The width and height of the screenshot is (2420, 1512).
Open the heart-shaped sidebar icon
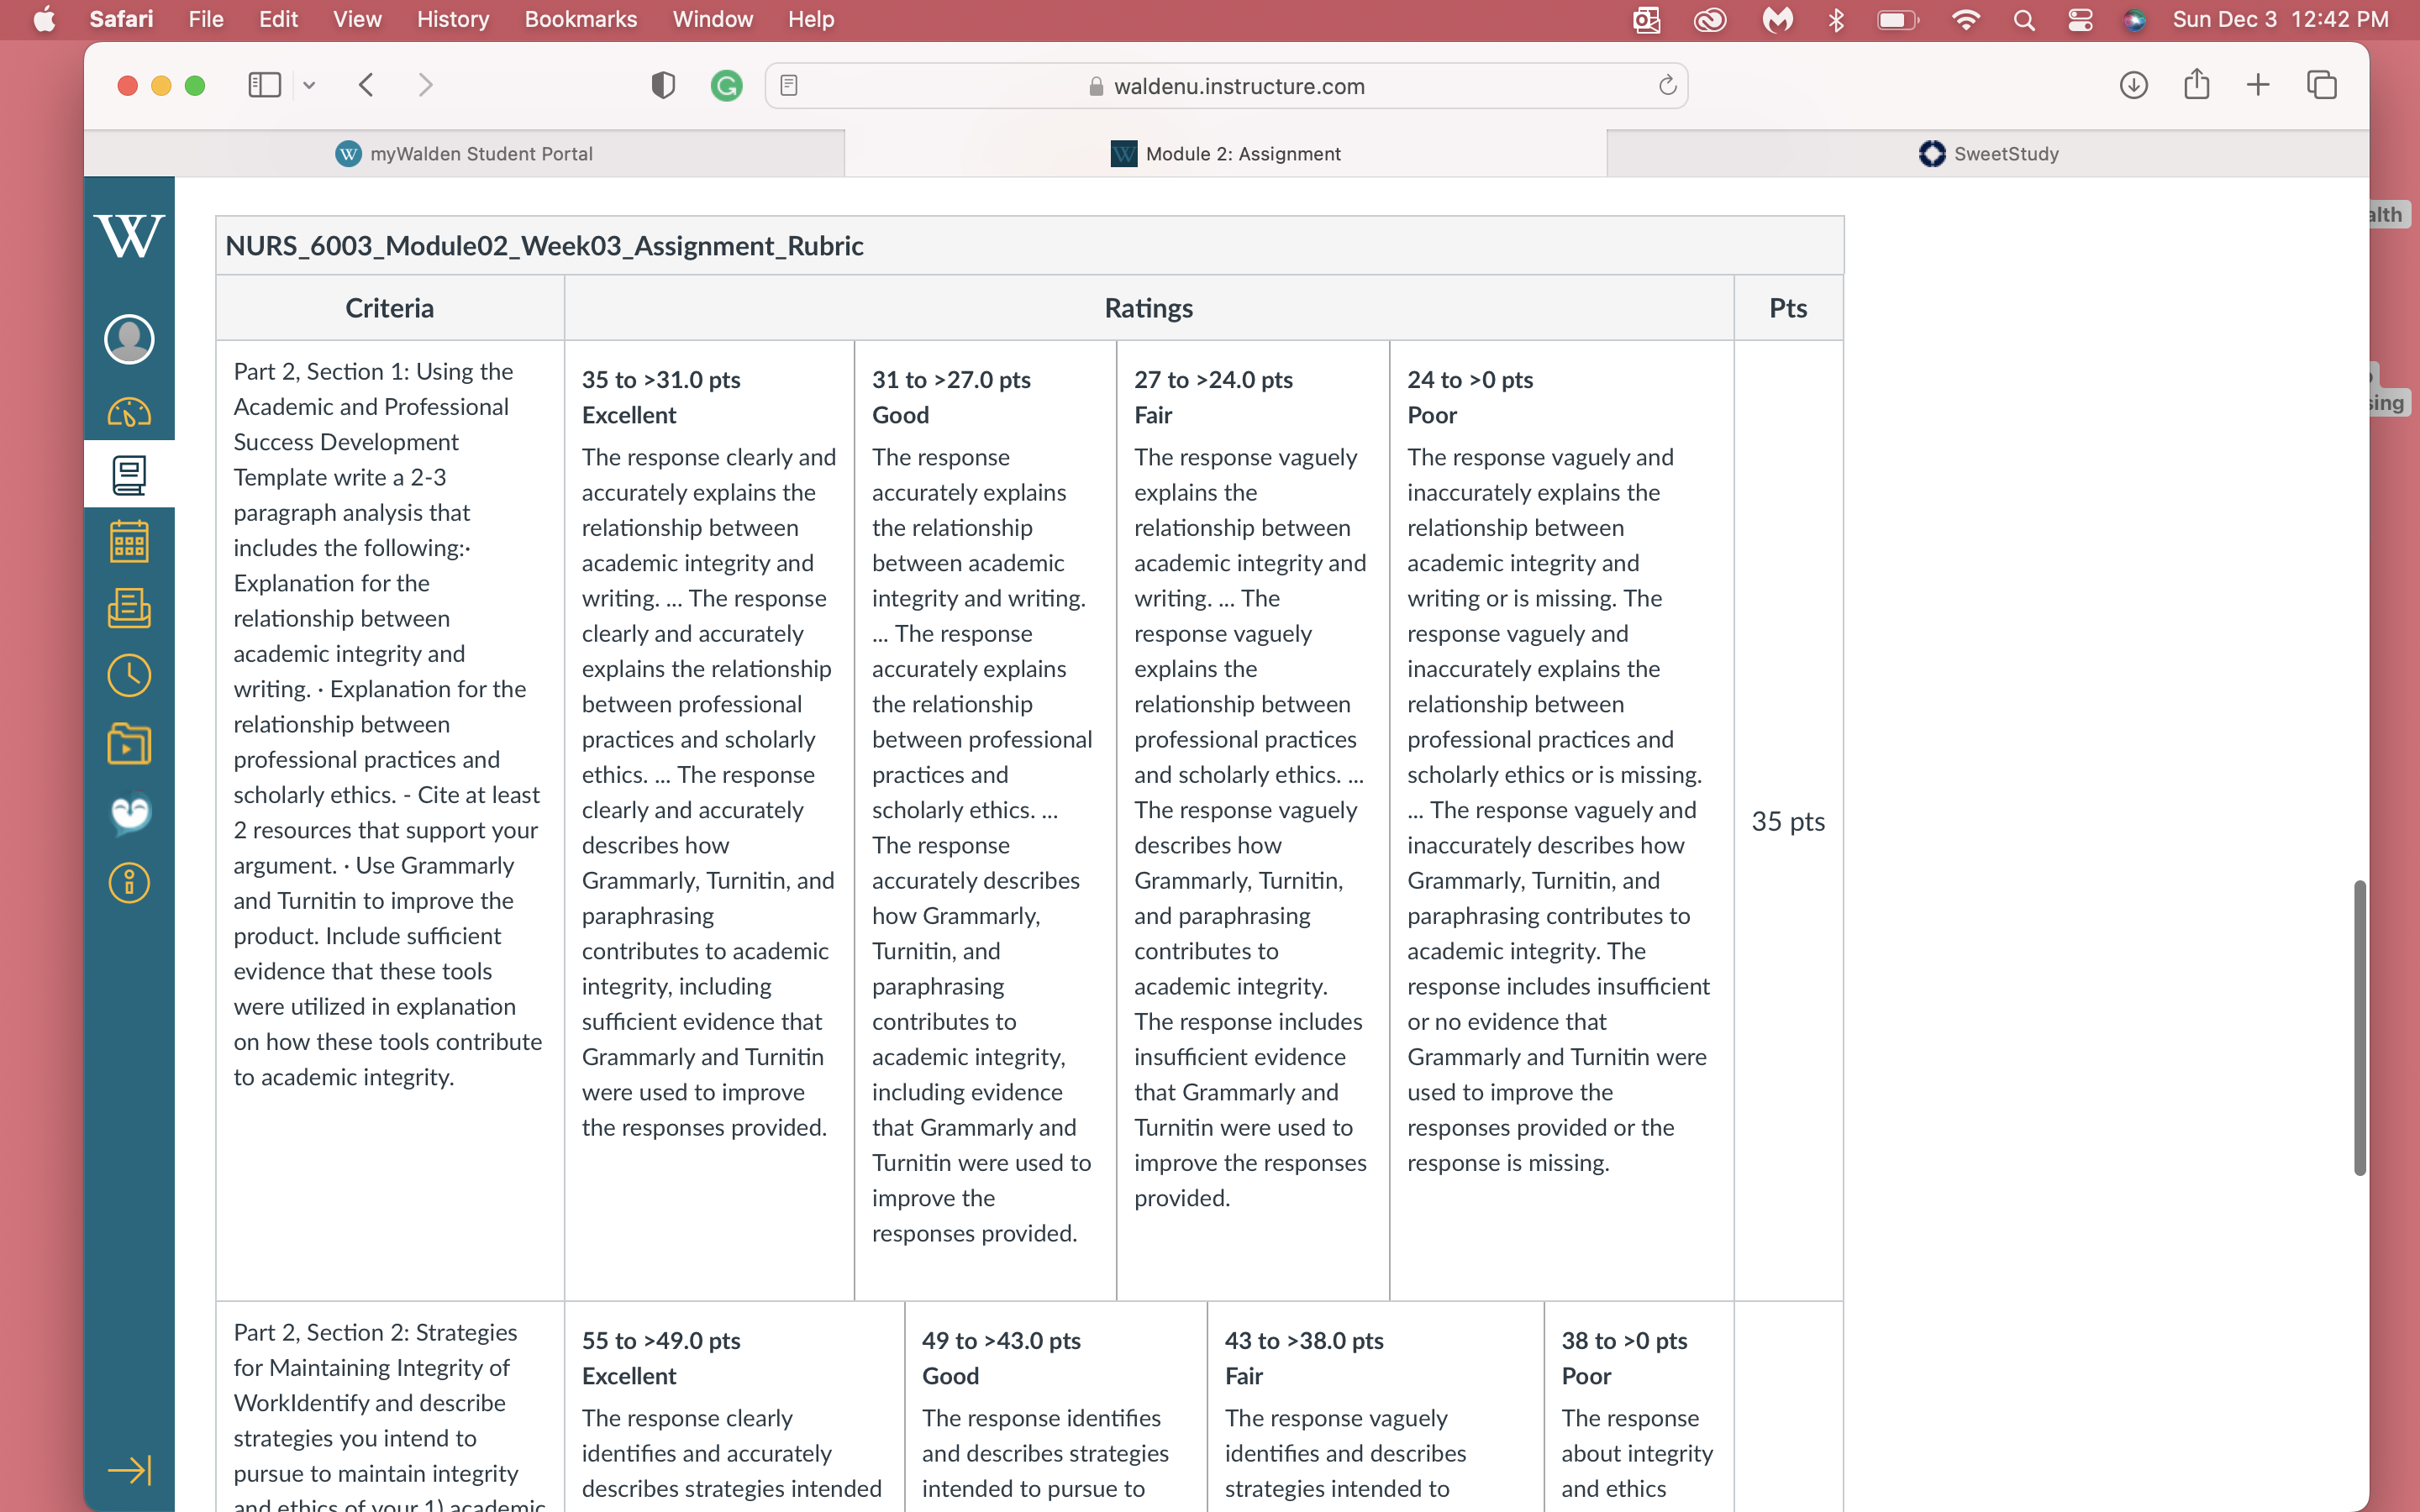130,813
